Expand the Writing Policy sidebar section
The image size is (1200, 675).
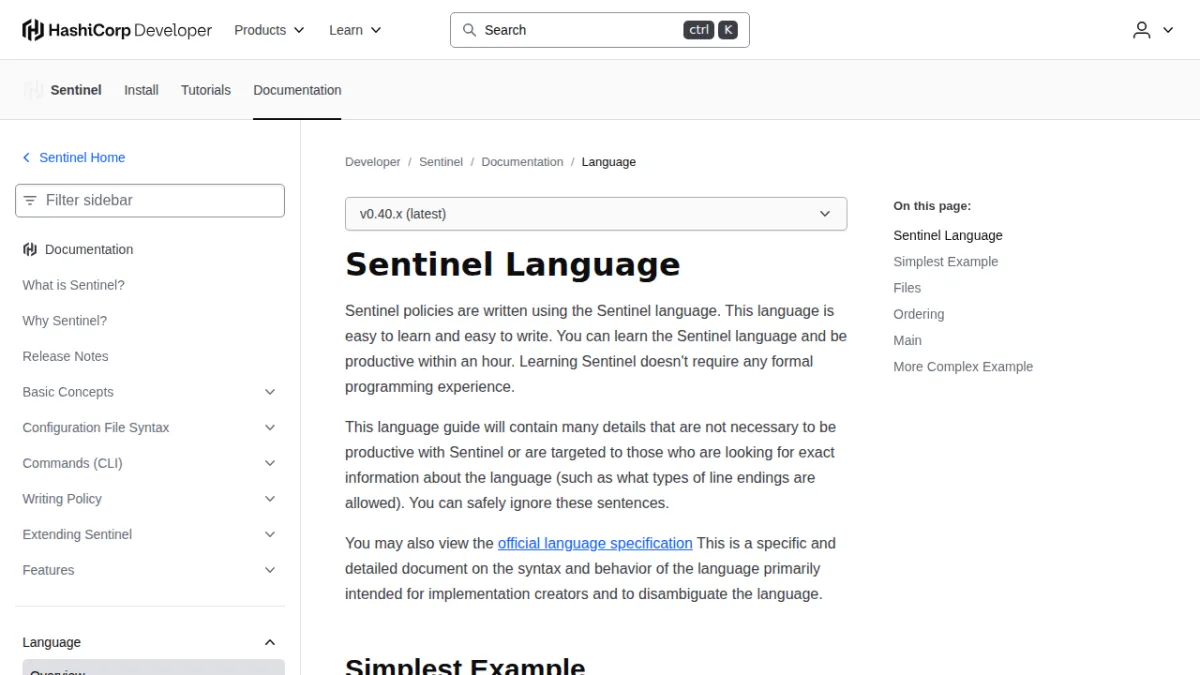coord(270,499)
